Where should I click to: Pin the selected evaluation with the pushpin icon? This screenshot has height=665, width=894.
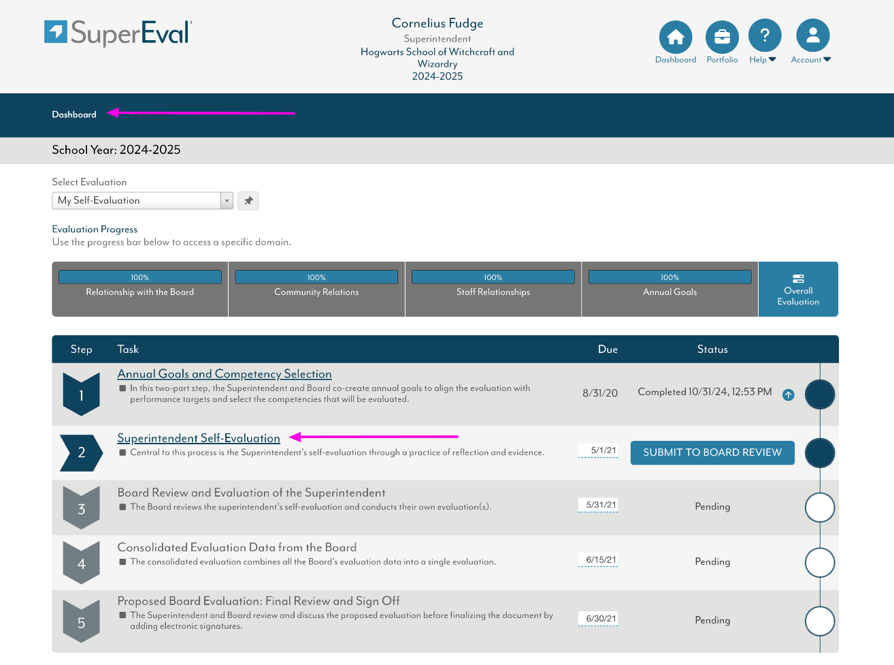[x=249, y=201]
